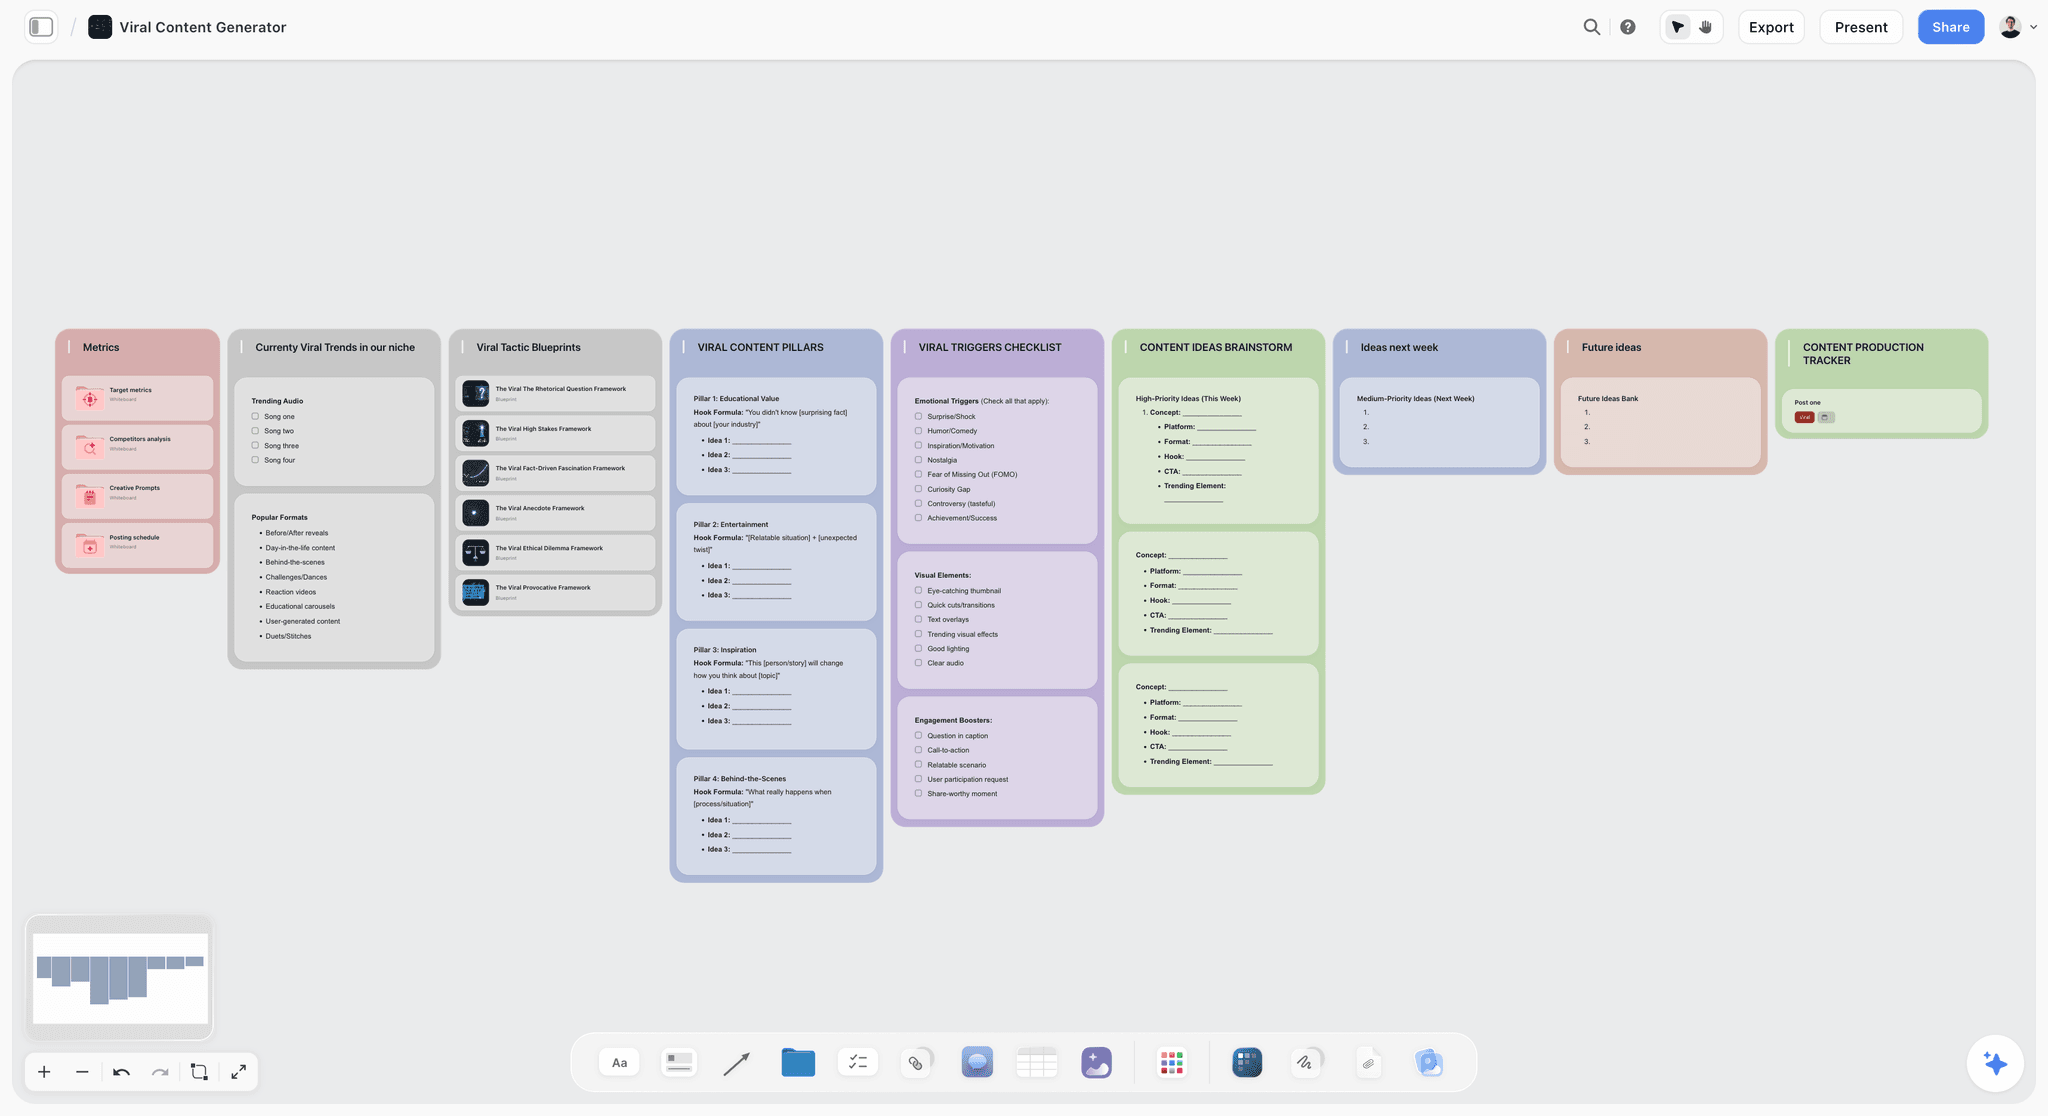Click the canvas minimap overview
The image size is (2048, 1116).
(x=120, y=977)
